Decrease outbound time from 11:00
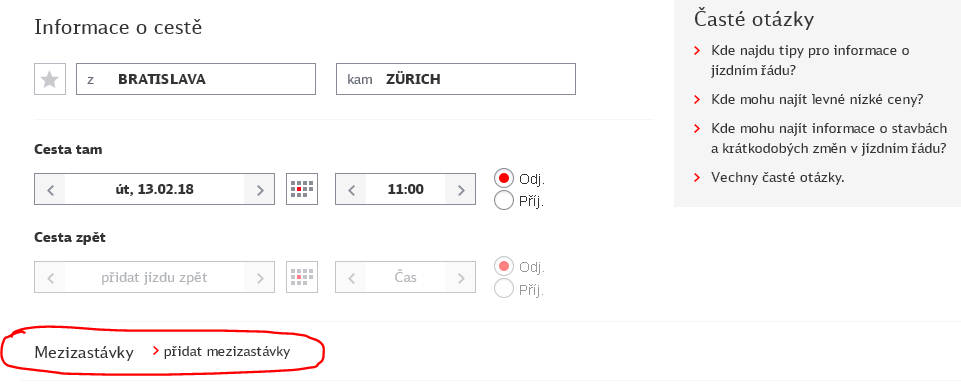Screen dimensions: 961x389 click(x=351, y=189)
